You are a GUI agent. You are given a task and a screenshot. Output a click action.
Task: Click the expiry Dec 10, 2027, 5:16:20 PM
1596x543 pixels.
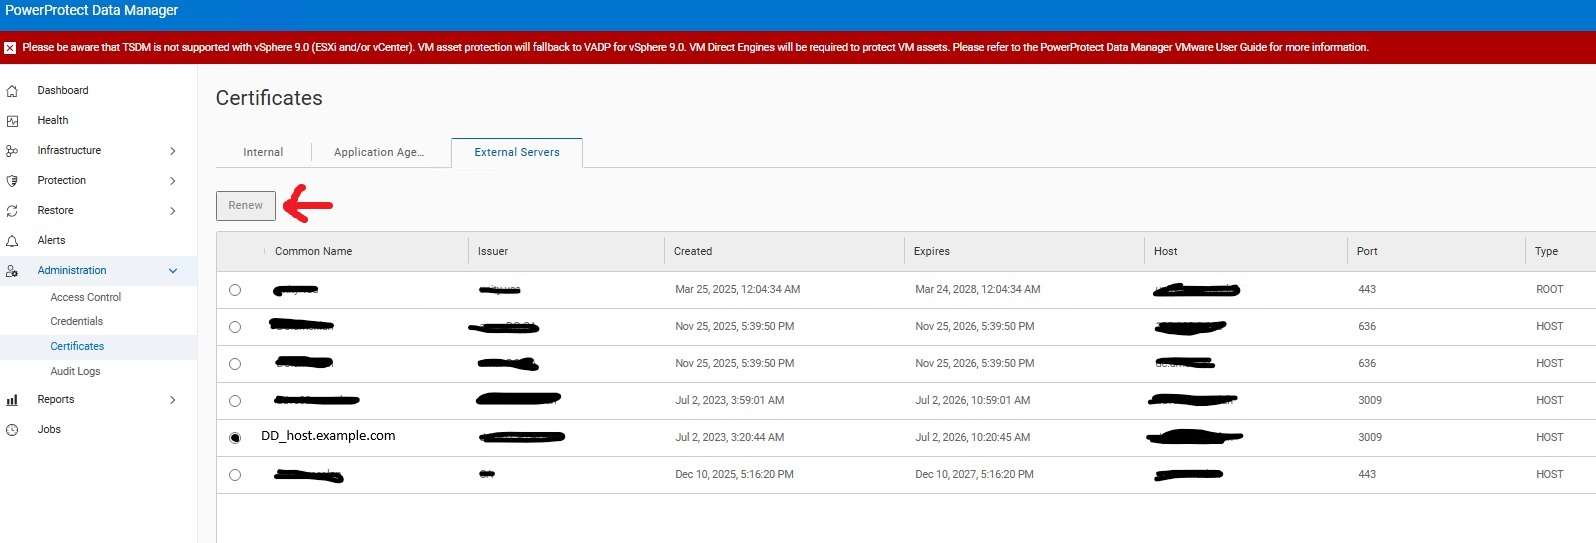click(975, 474)
